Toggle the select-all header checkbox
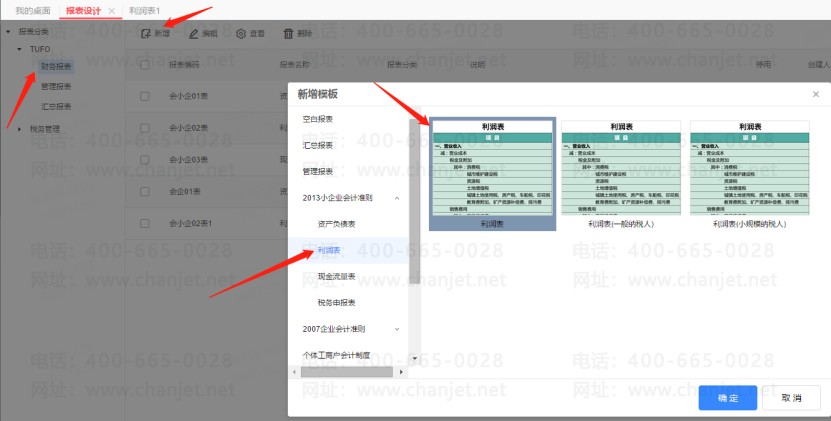 (146, 65)
